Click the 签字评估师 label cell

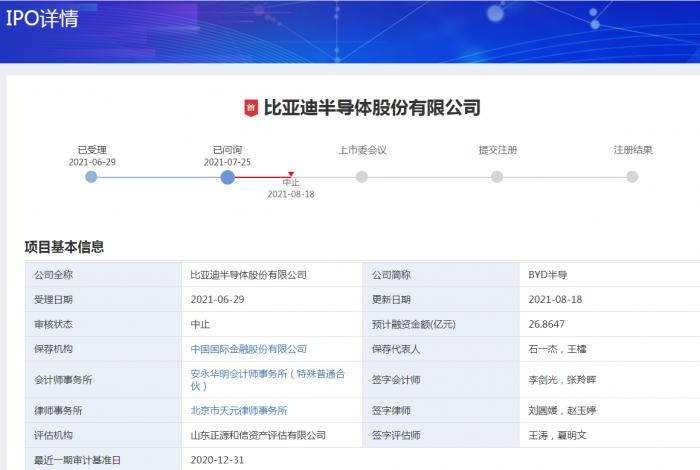441,435
